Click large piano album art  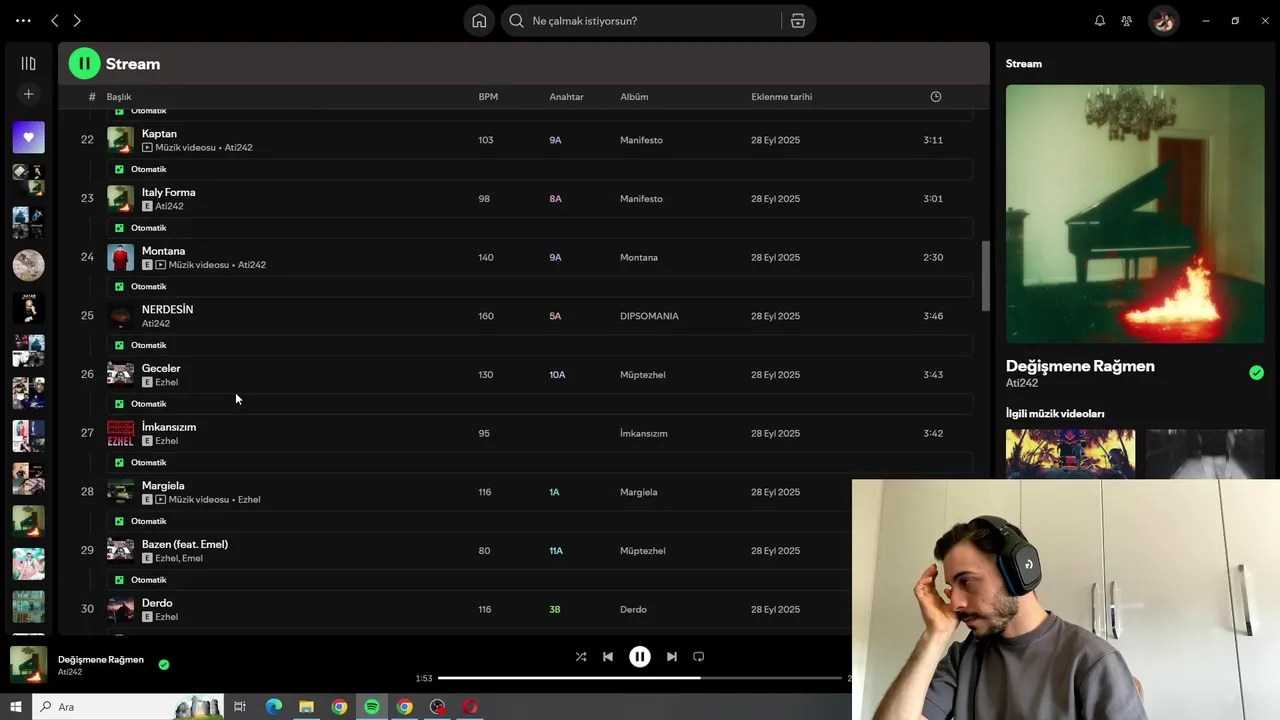pyautogui.click(x=1135, y=214)
